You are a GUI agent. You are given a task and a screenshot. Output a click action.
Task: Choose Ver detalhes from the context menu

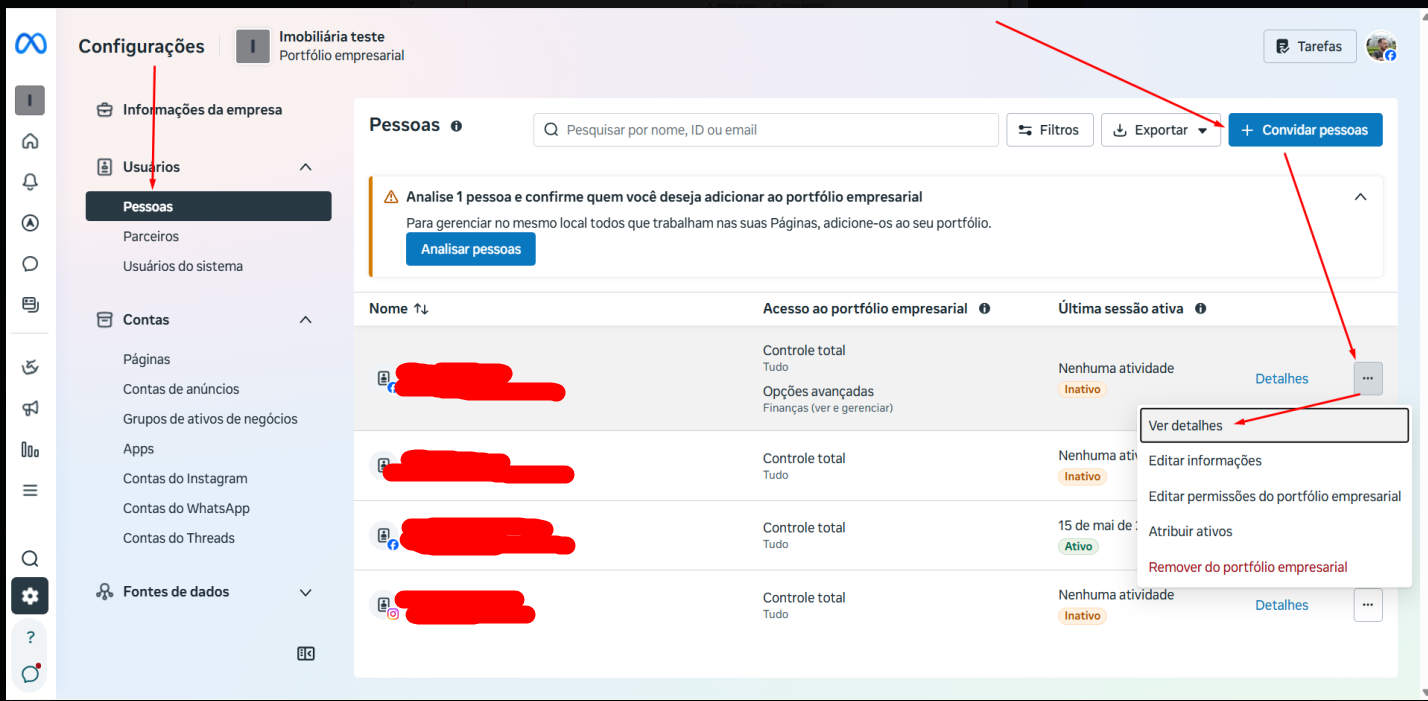click(x=1274, y=426)
